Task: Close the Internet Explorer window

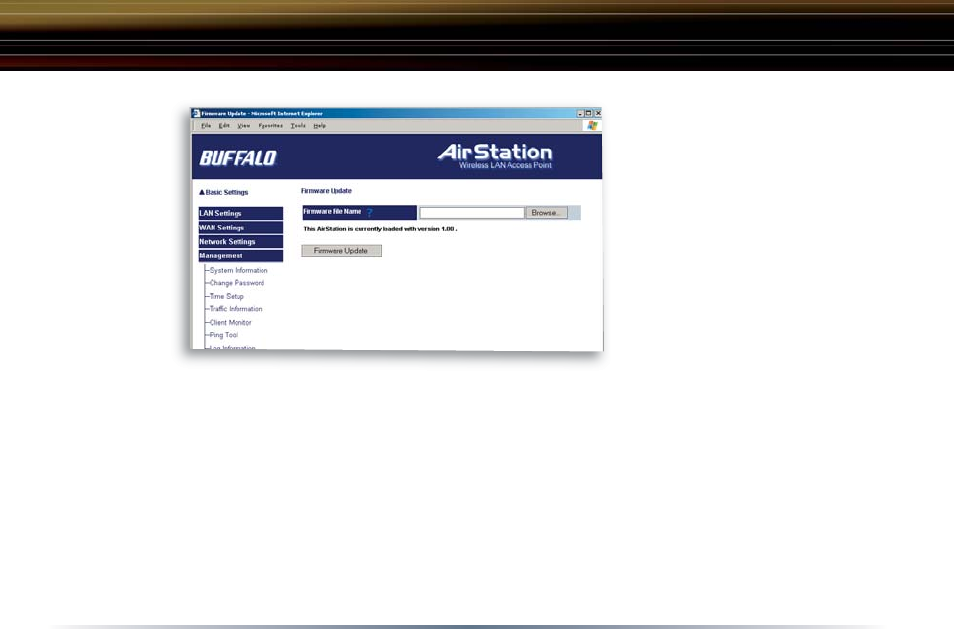Action: (598, 113)
